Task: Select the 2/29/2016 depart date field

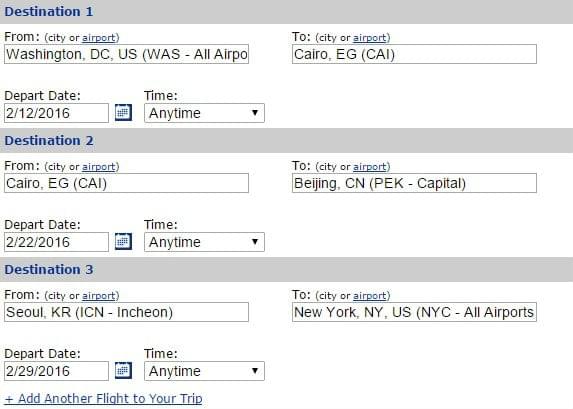Action: 56,371
